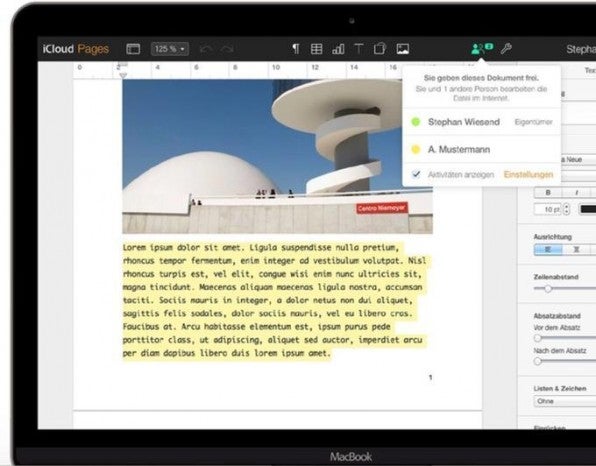Insert a chart using bar chart icon
This screenshot has width=596, height=466.
click(338, 49)
